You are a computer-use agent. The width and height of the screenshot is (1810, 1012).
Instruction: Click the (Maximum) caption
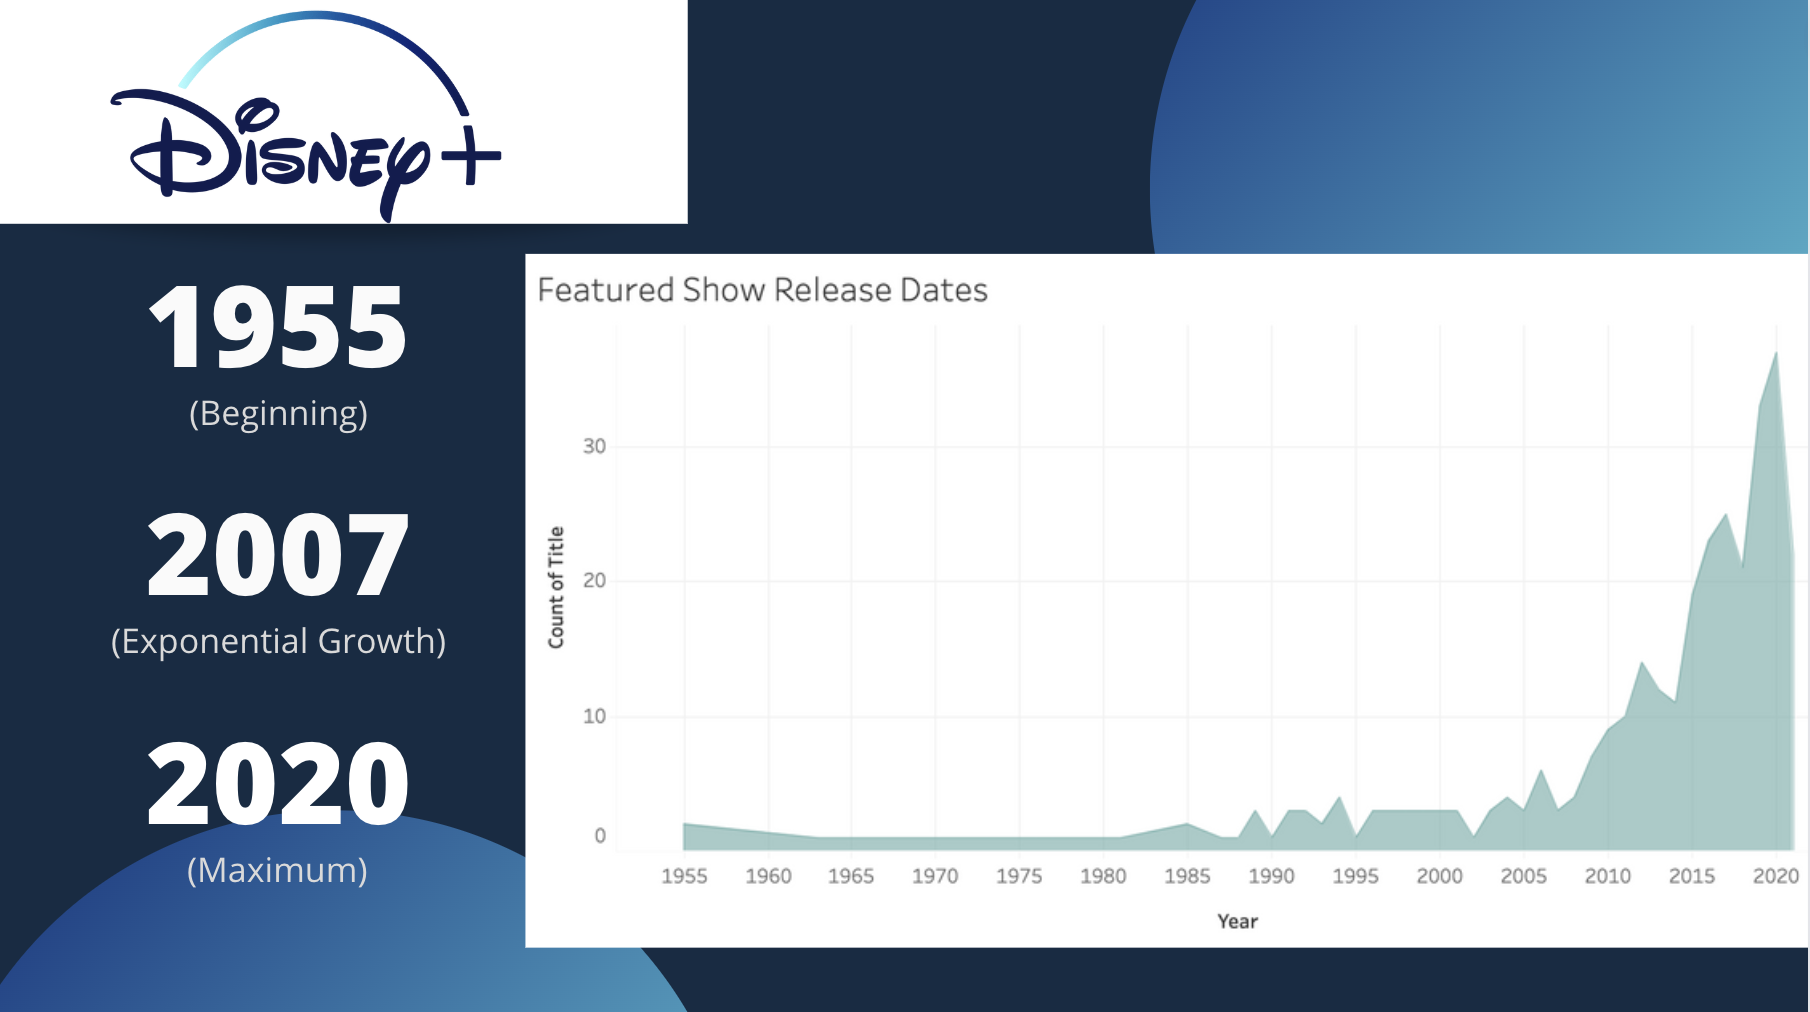click(x=278, y=870)
